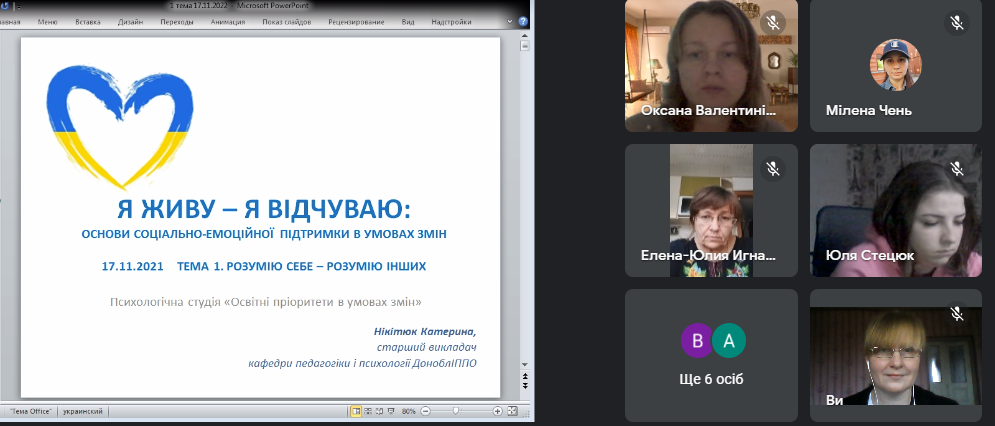Open the Вставка ribbon tab
995x426 pixels.
point(88,22)
